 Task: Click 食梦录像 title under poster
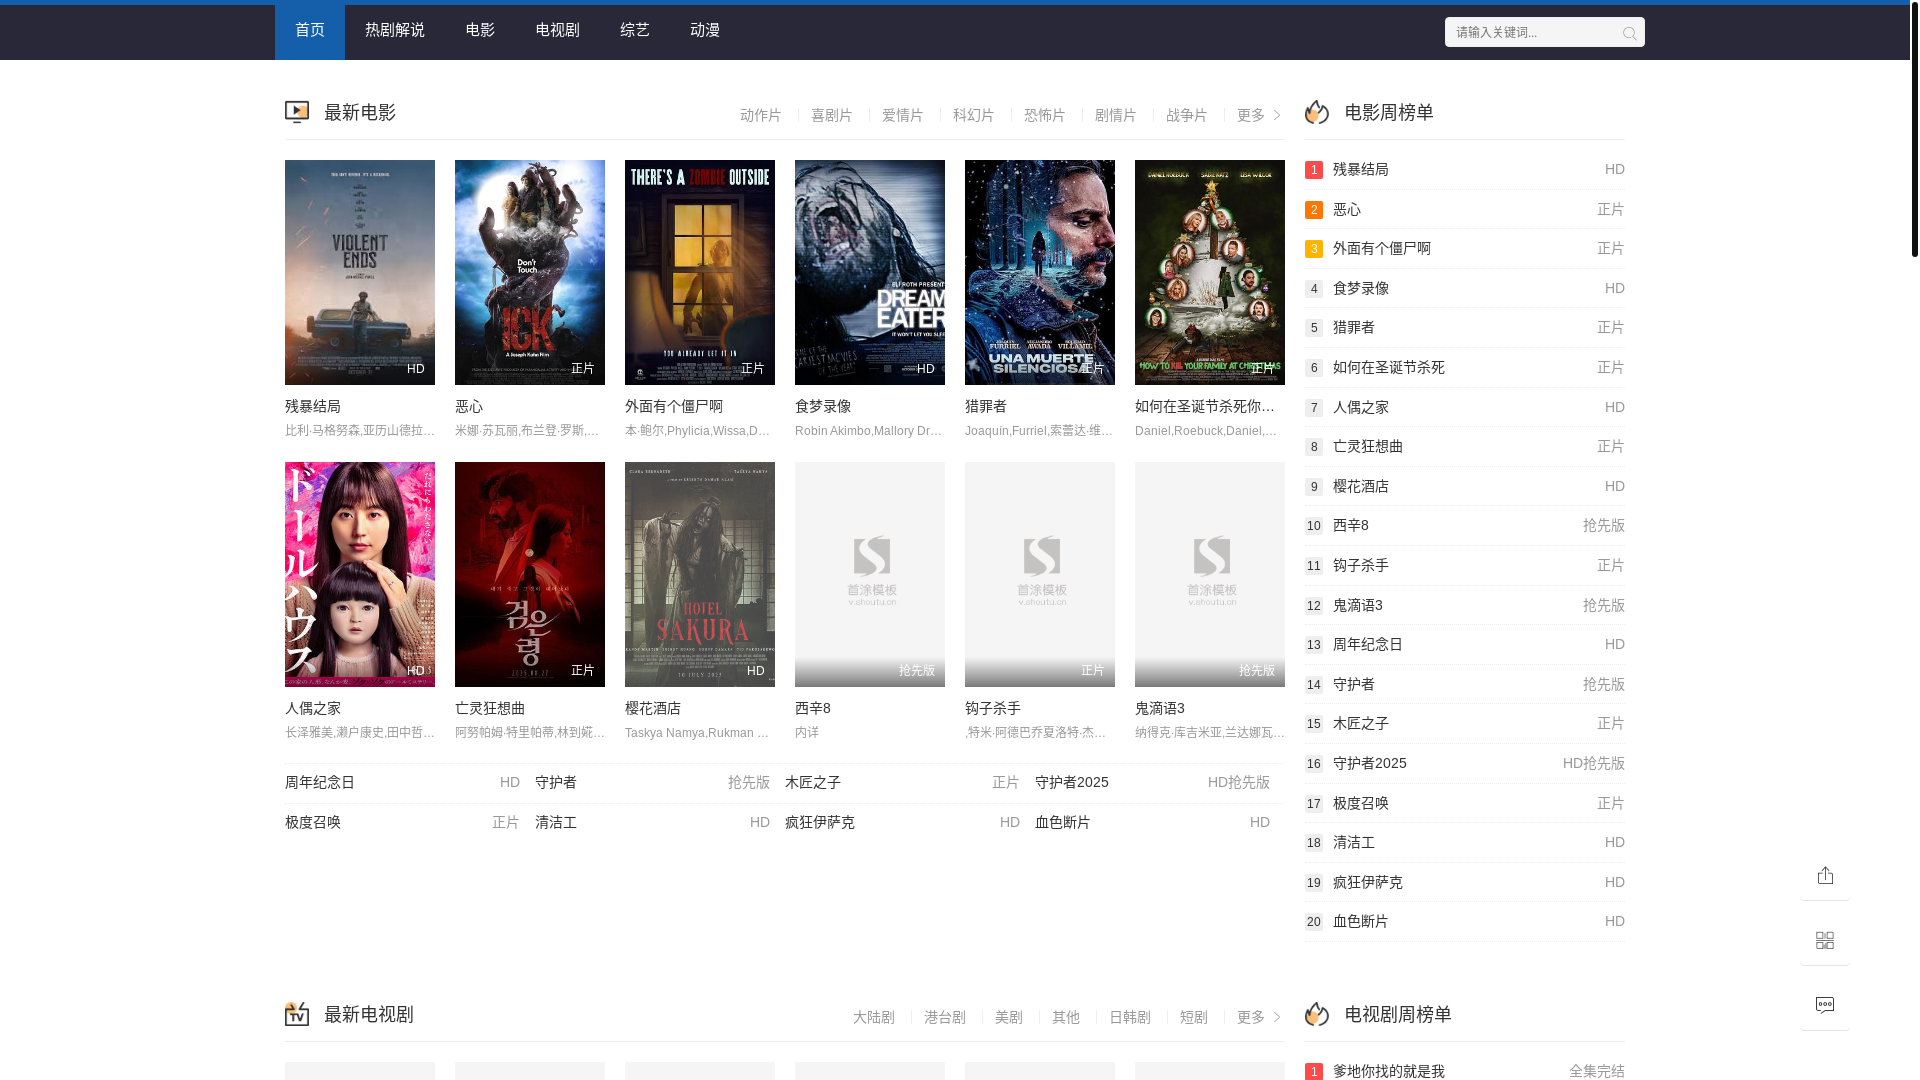[823, 406]
